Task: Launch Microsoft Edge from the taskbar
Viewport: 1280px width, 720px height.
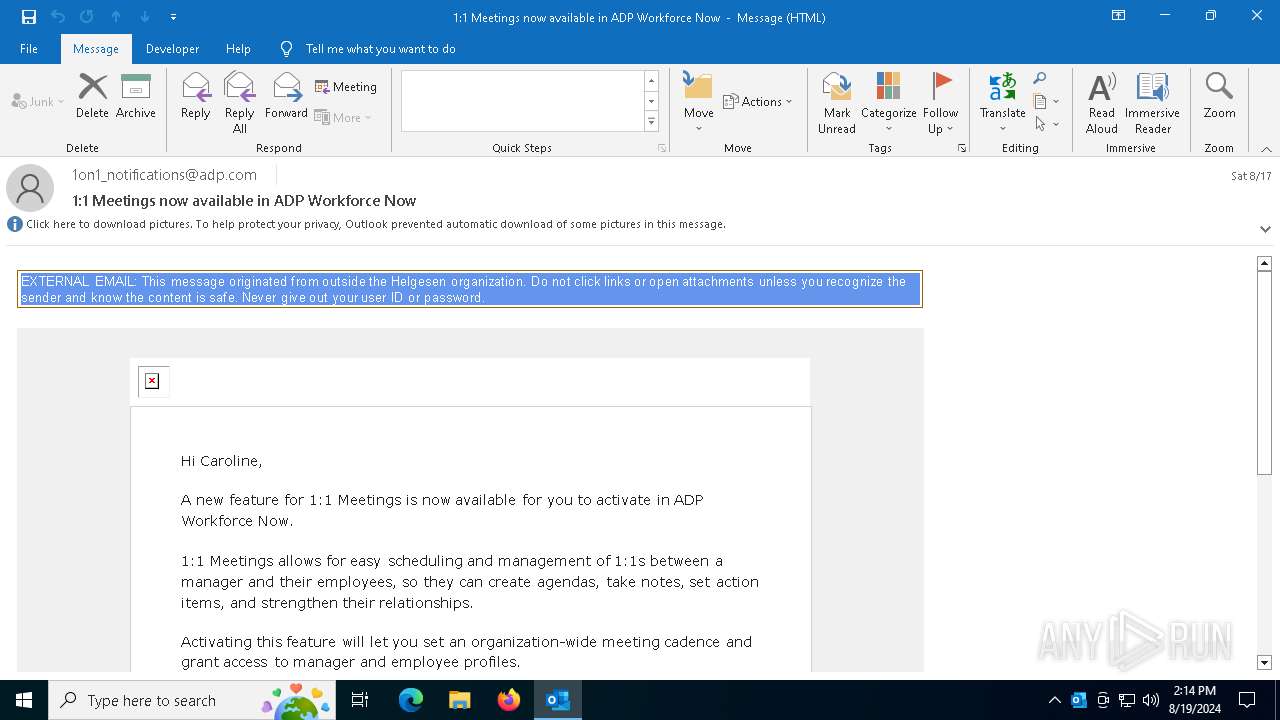Action: click(x=411, y=700)
